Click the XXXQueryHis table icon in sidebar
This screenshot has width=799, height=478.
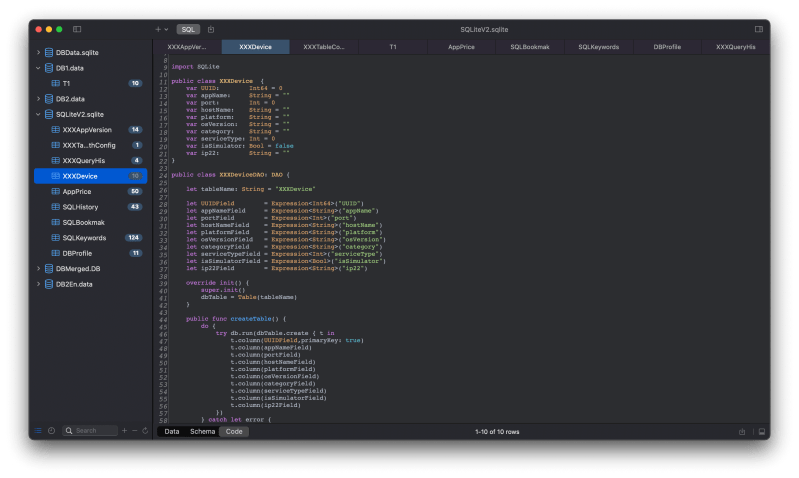pyautogui.click(x=56, y=161)
